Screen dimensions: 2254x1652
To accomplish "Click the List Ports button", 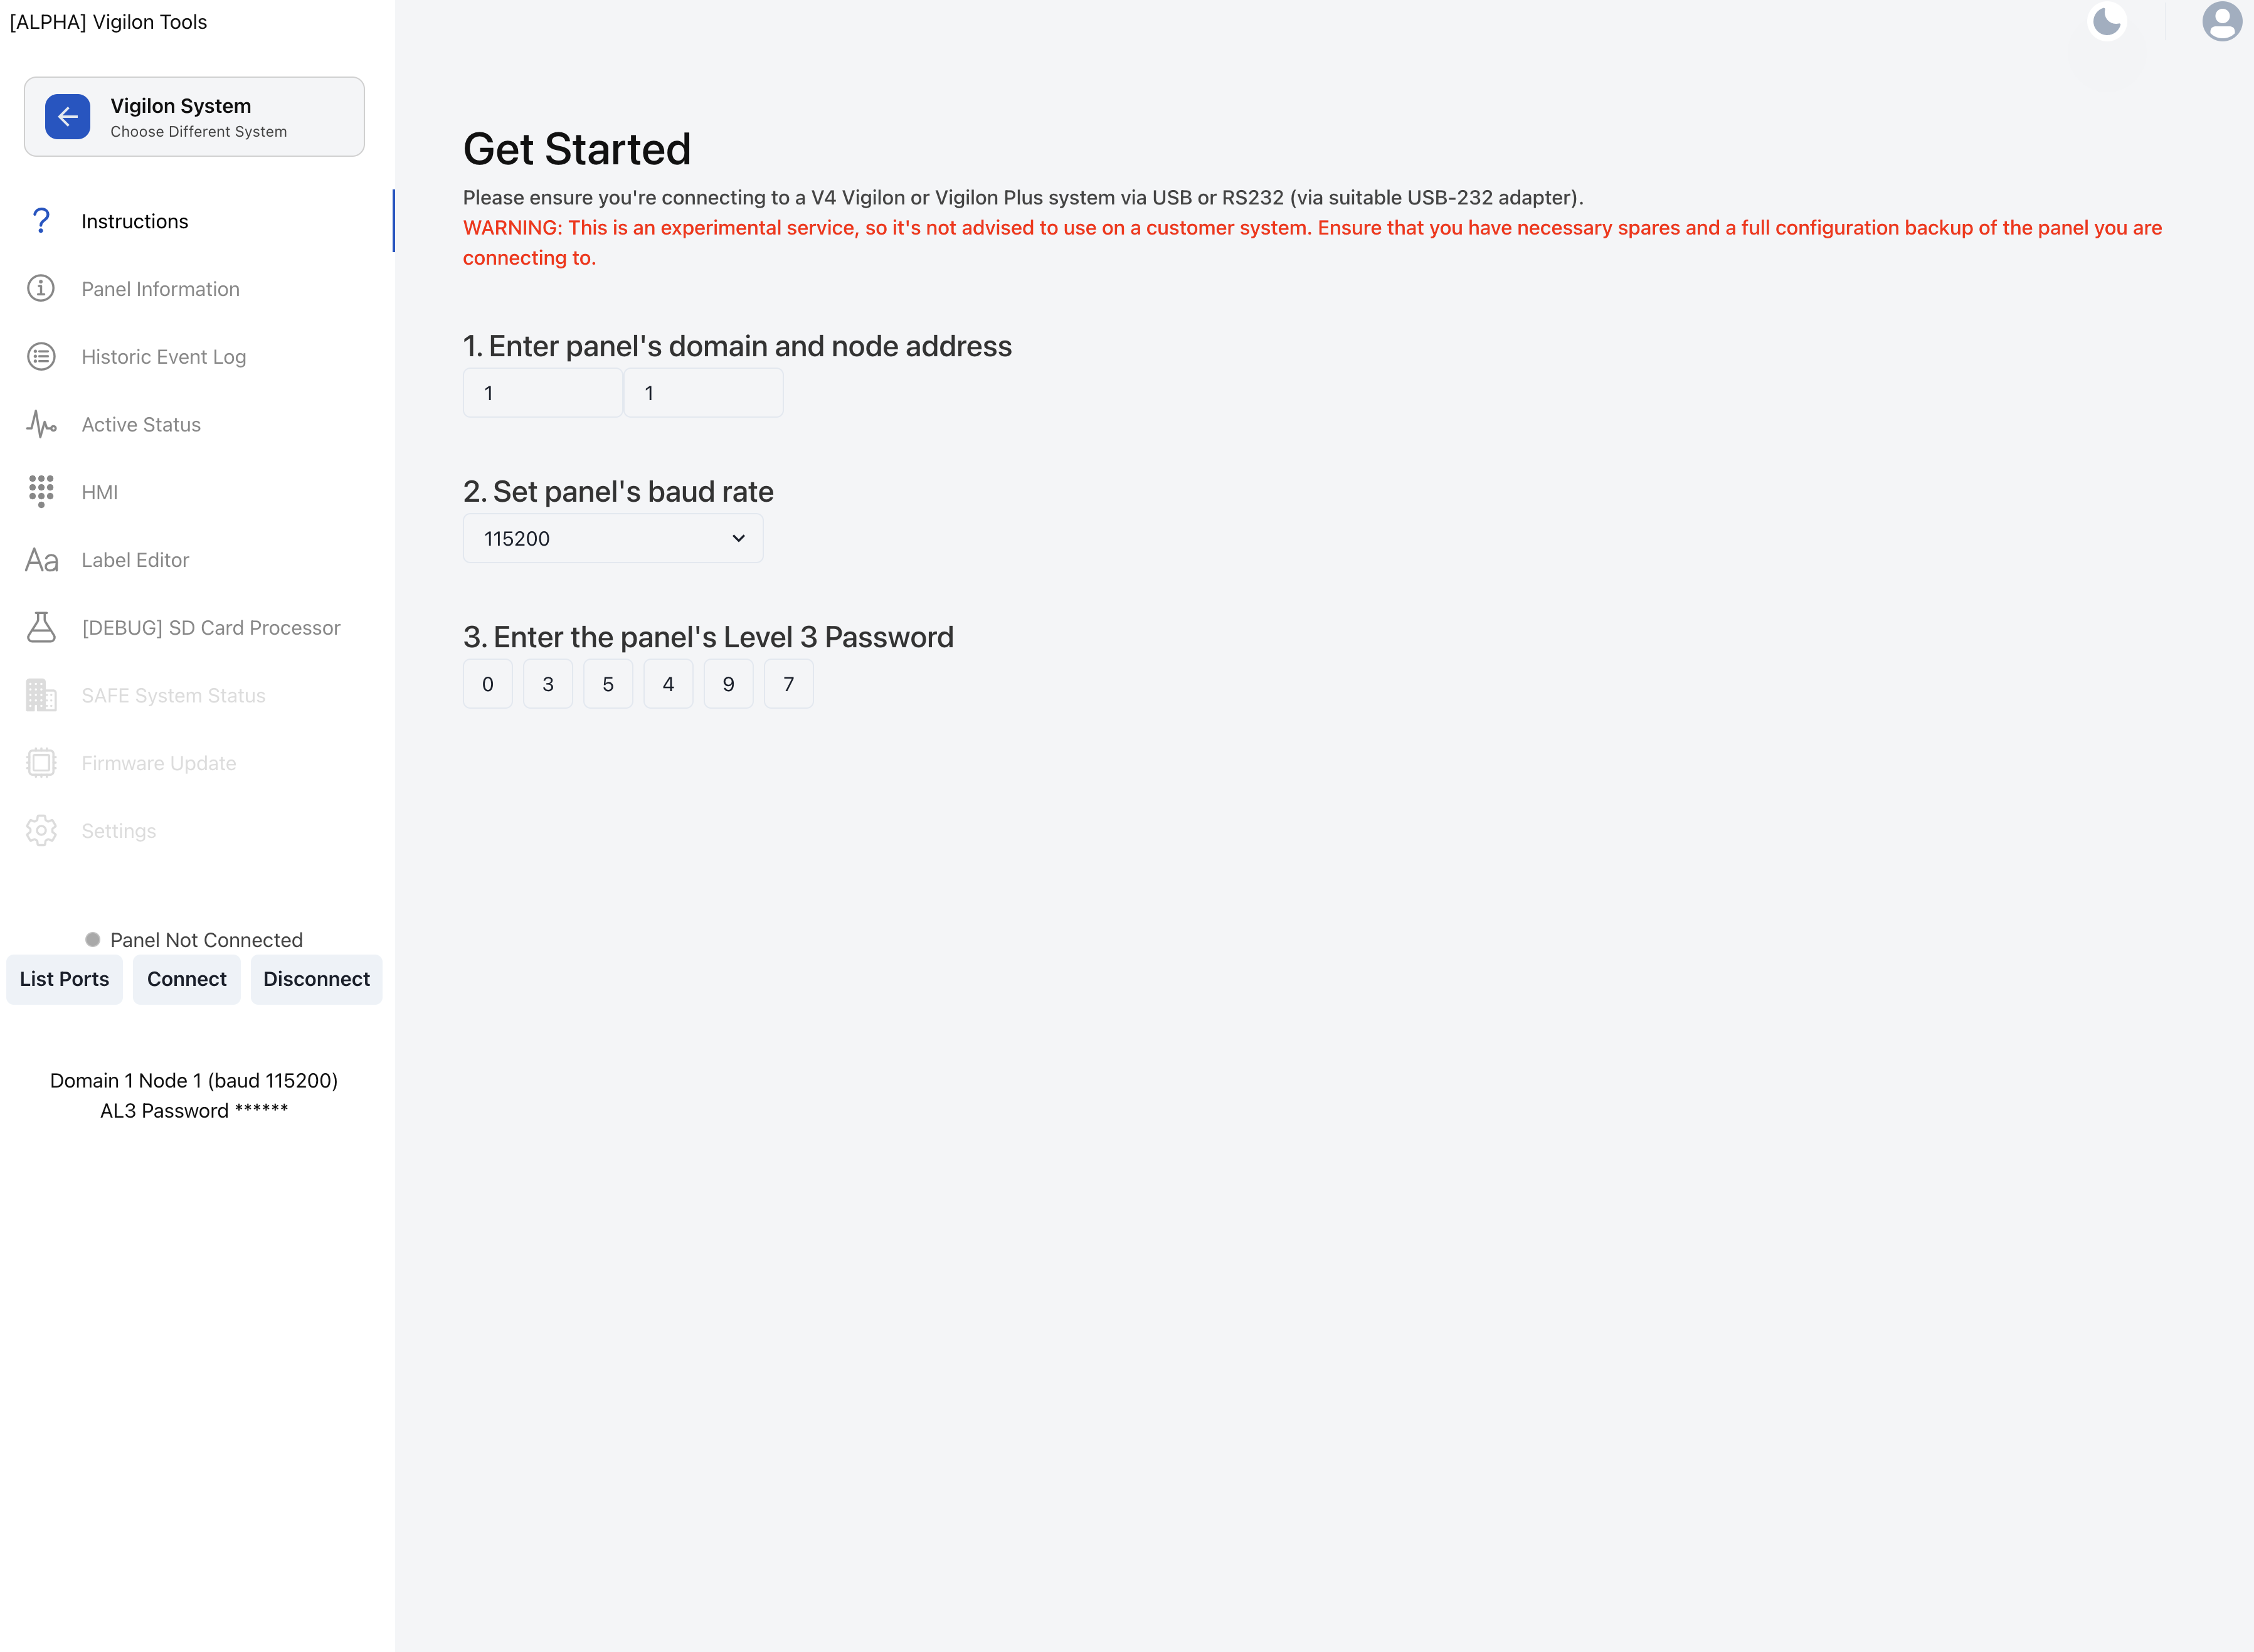I will (x=64, y=979).
